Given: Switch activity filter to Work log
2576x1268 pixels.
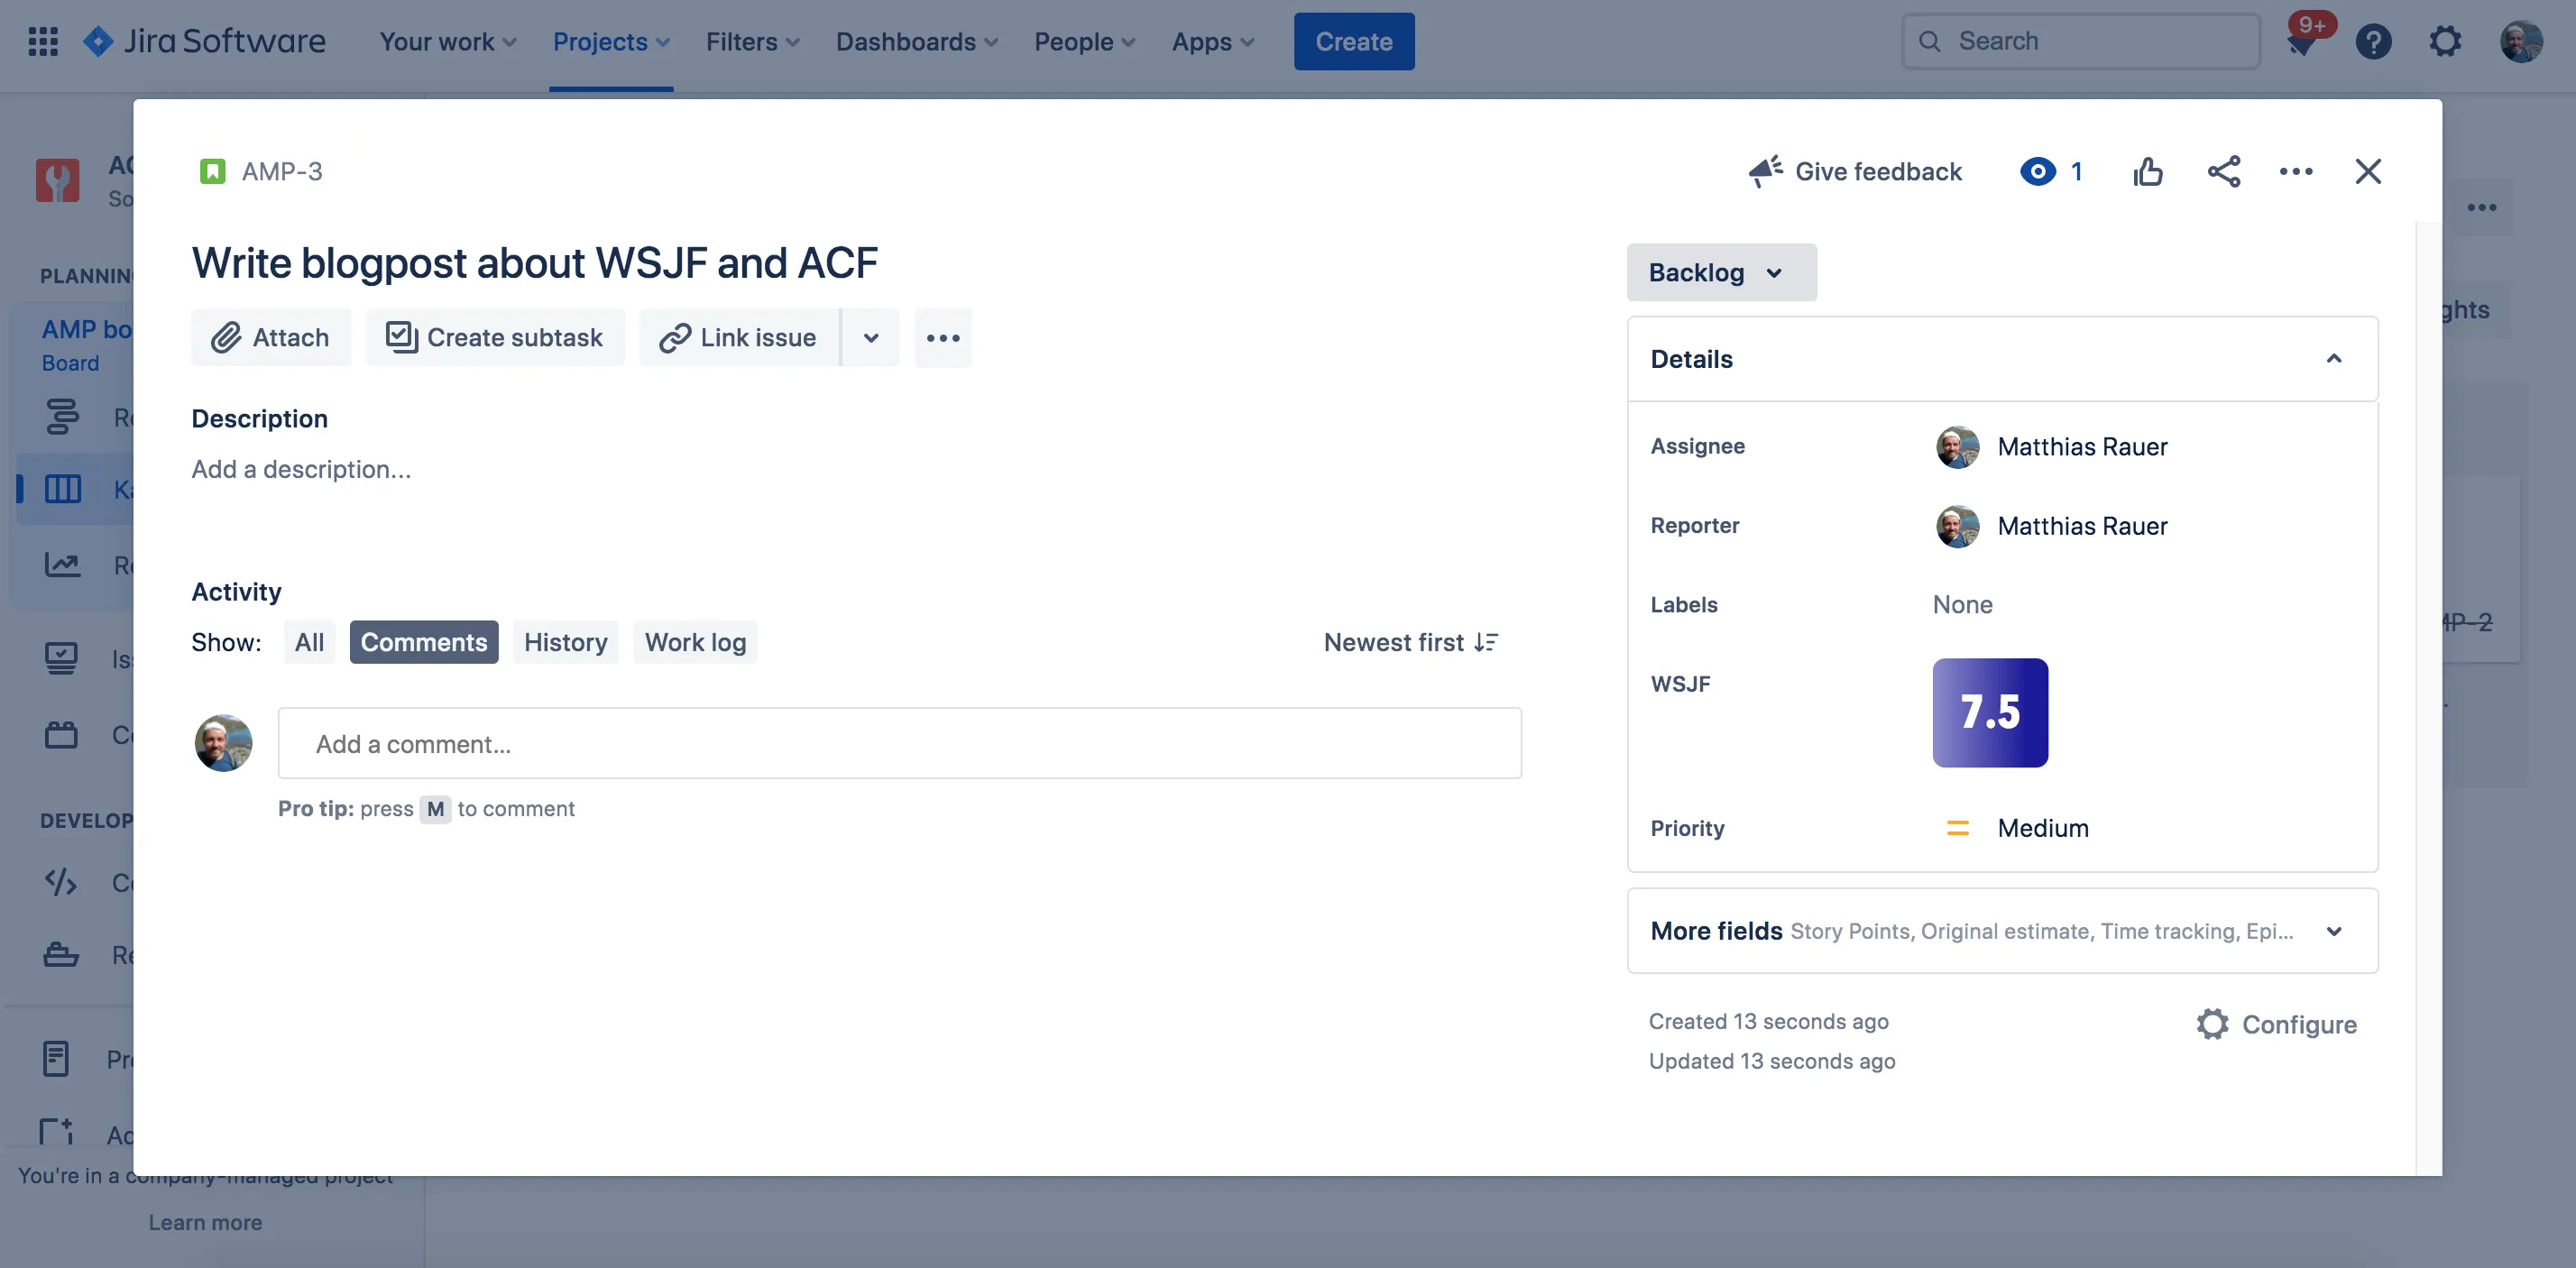Looking at the screenshot, I should pos(695,641).
